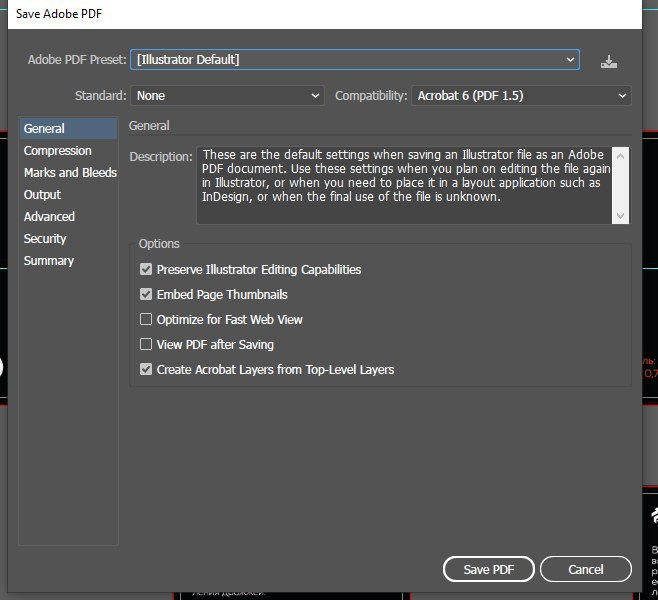658x600 pixels.
Task: Open the Marks and Bleeds section
Action: pyautogui.click(x=70, y=172)
